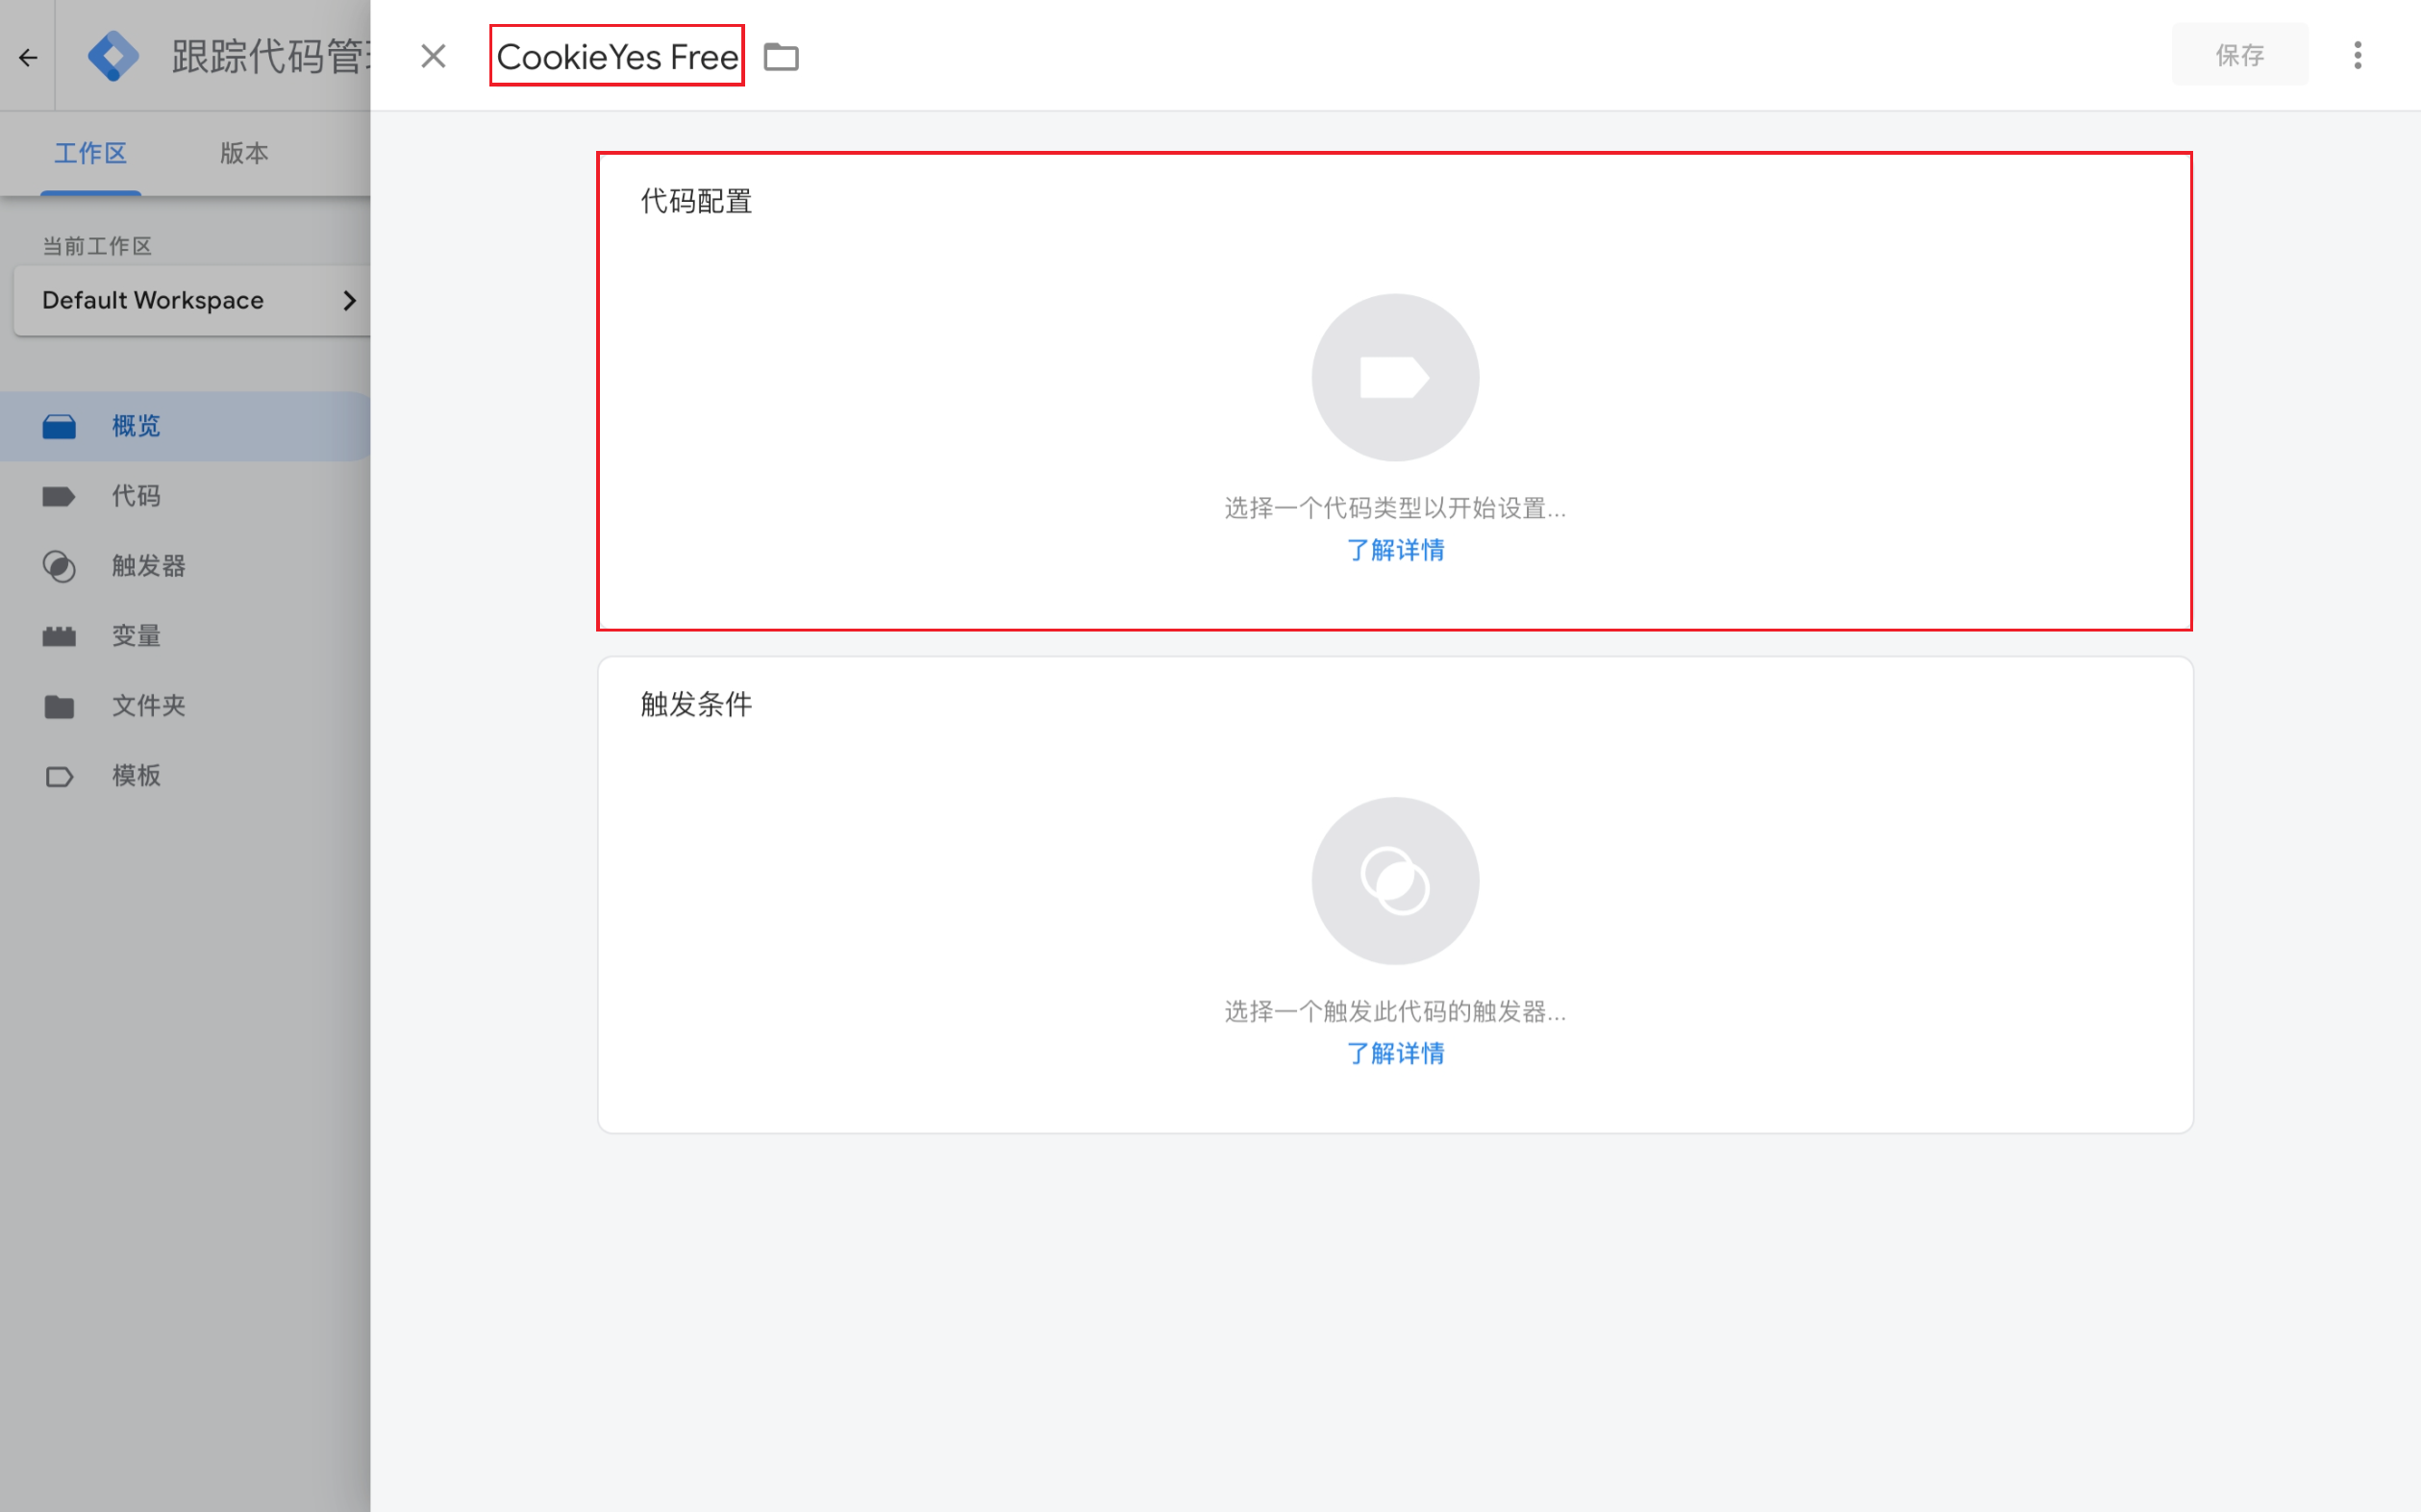Edit the CookieYes Free tag name

click(x=617, y=57)
